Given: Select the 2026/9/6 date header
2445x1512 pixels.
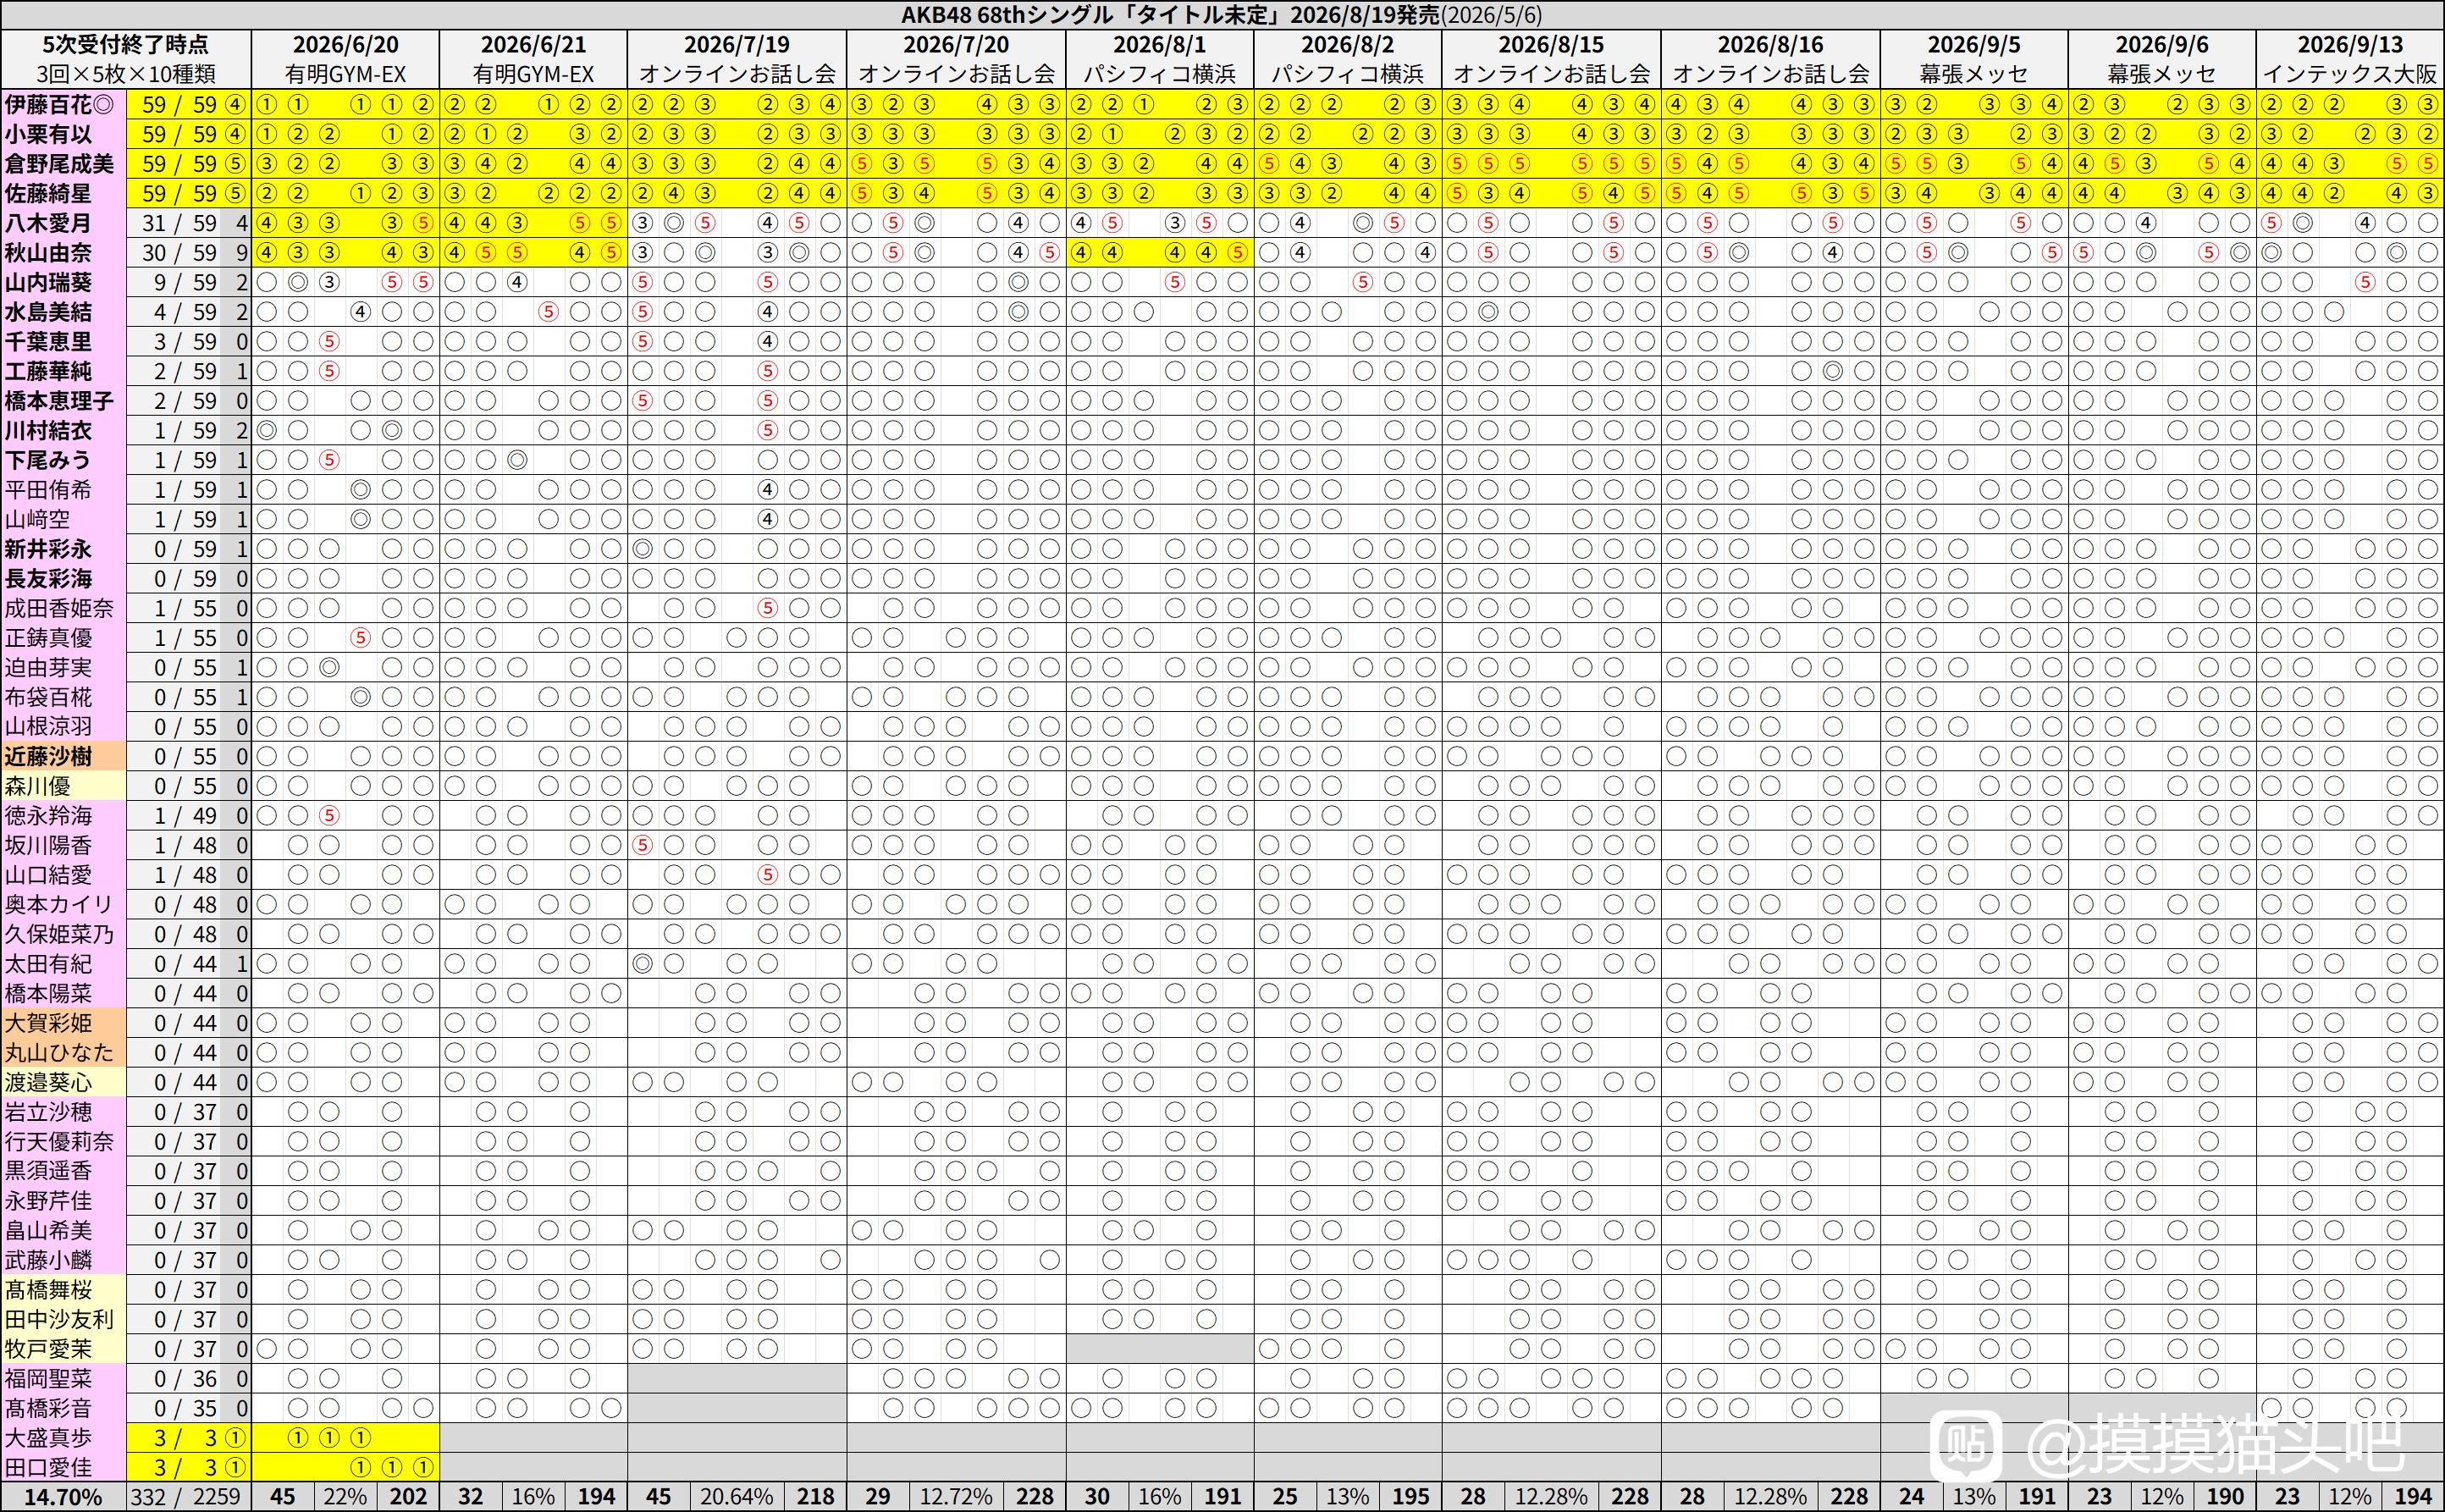Looking at the screenshot, I should (2162, 45).
